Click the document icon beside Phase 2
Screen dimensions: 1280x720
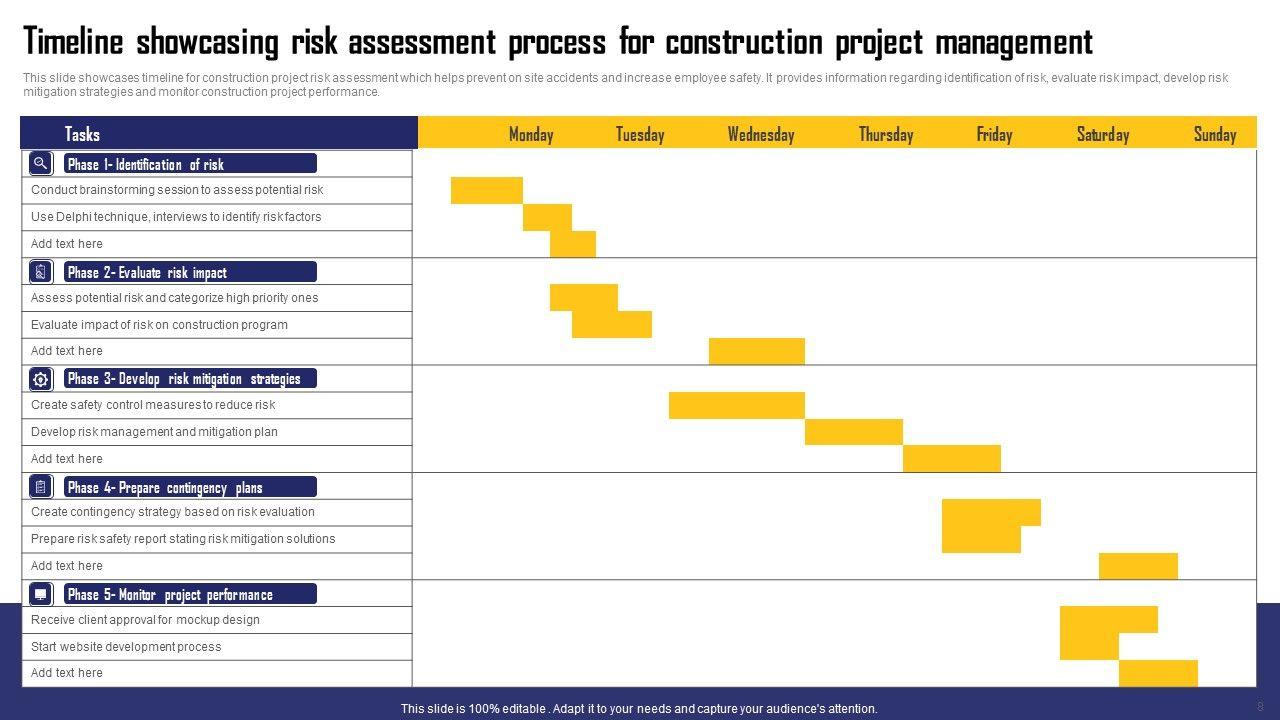click(41, 271)
